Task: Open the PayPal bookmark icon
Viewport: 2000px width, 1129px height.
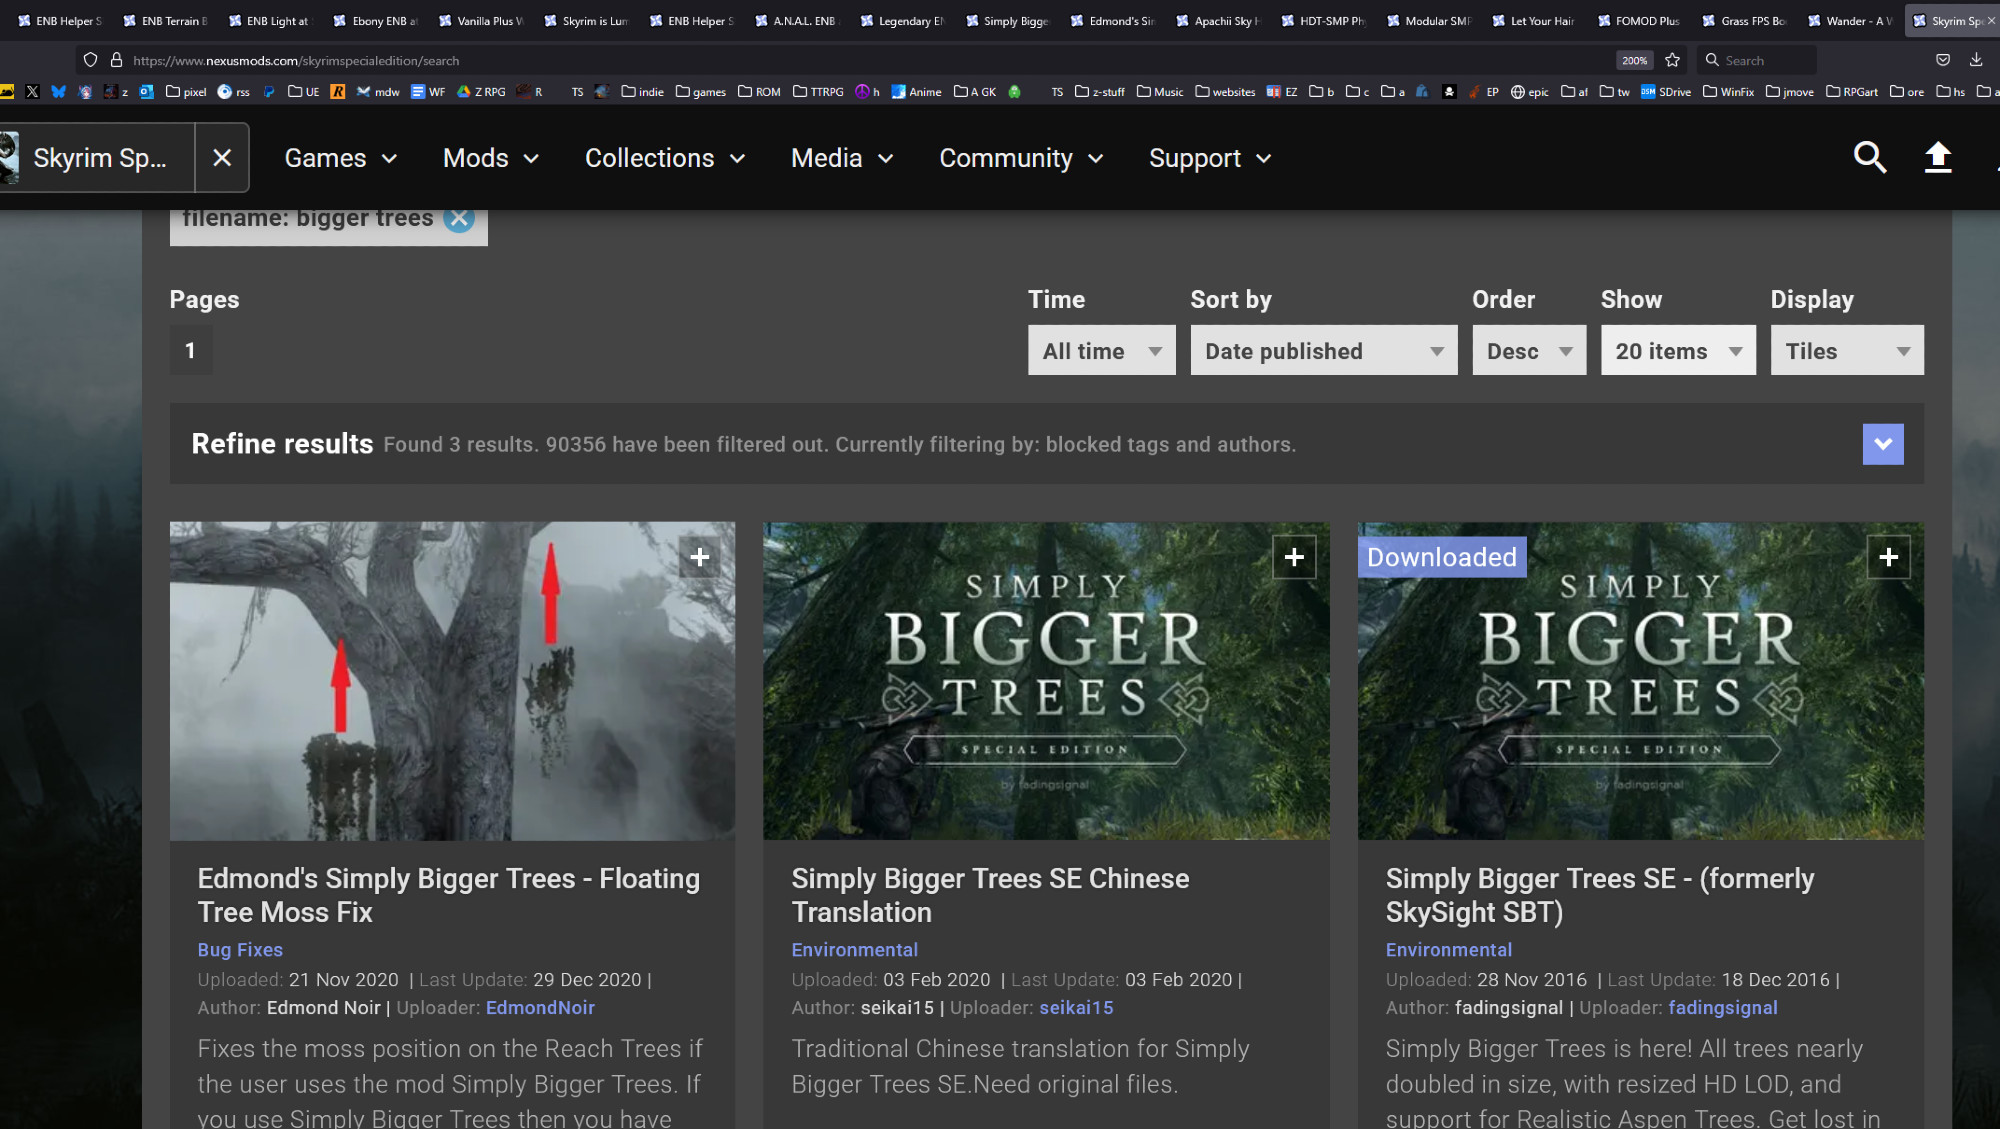Action: click(x=269, y=92)
